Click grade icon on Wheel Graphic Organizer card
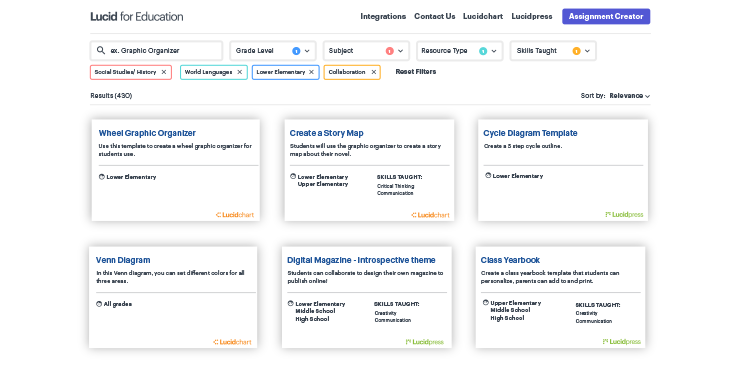The width and height of the screenshot is (740, 388). (101, 177)
